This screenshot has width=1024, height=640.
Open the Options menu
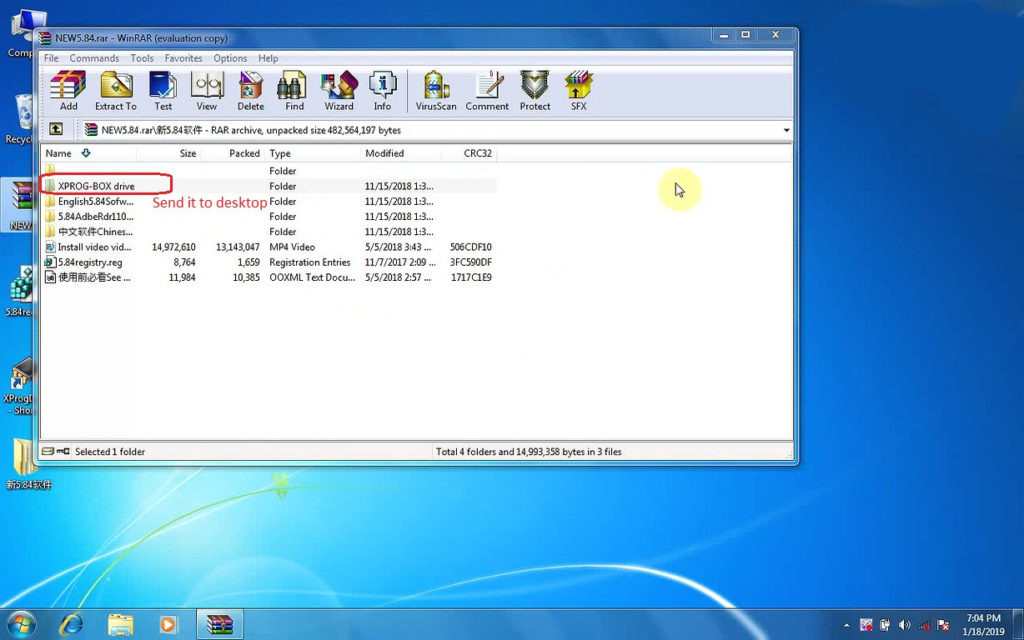click(231, 58)
